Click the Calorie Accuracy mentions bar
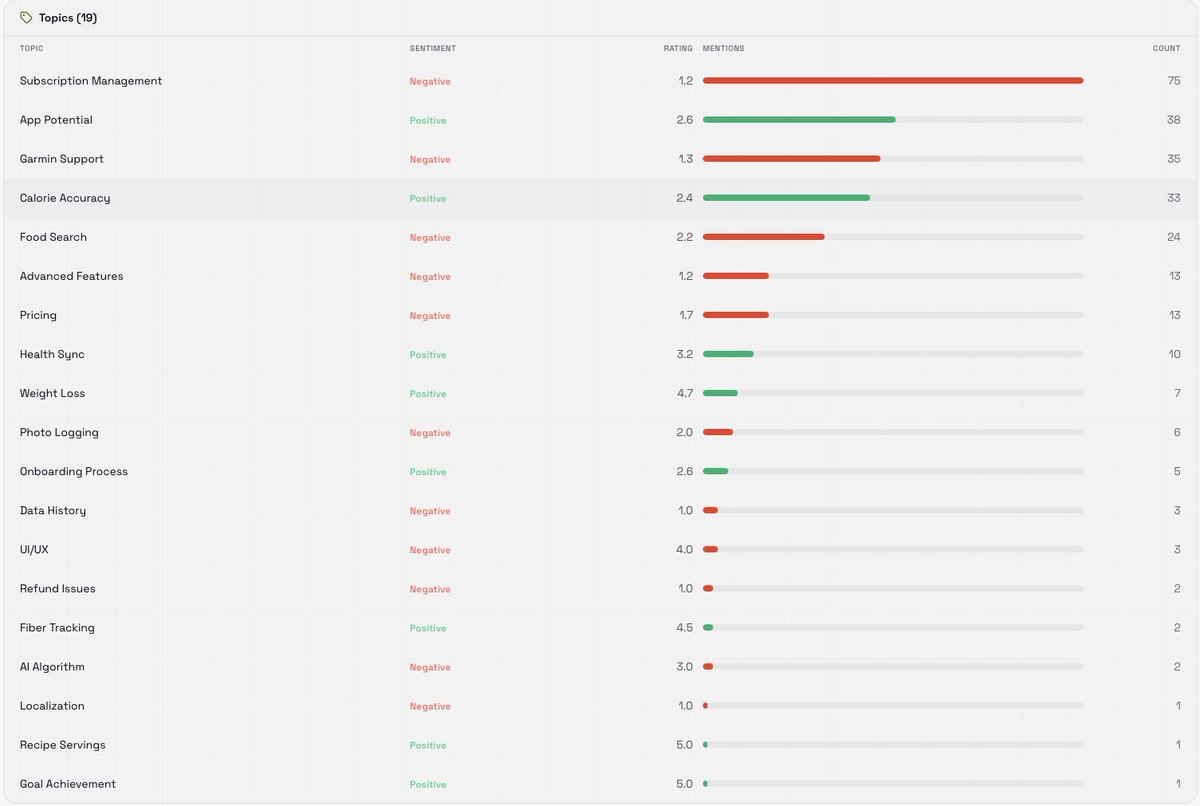 point(786,198)
